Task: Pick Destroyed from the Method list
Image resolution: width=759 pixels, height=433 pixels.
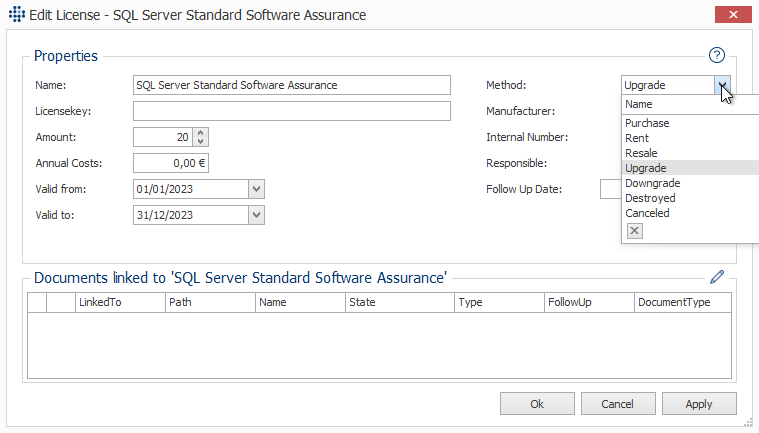Action: click(691, 198)
